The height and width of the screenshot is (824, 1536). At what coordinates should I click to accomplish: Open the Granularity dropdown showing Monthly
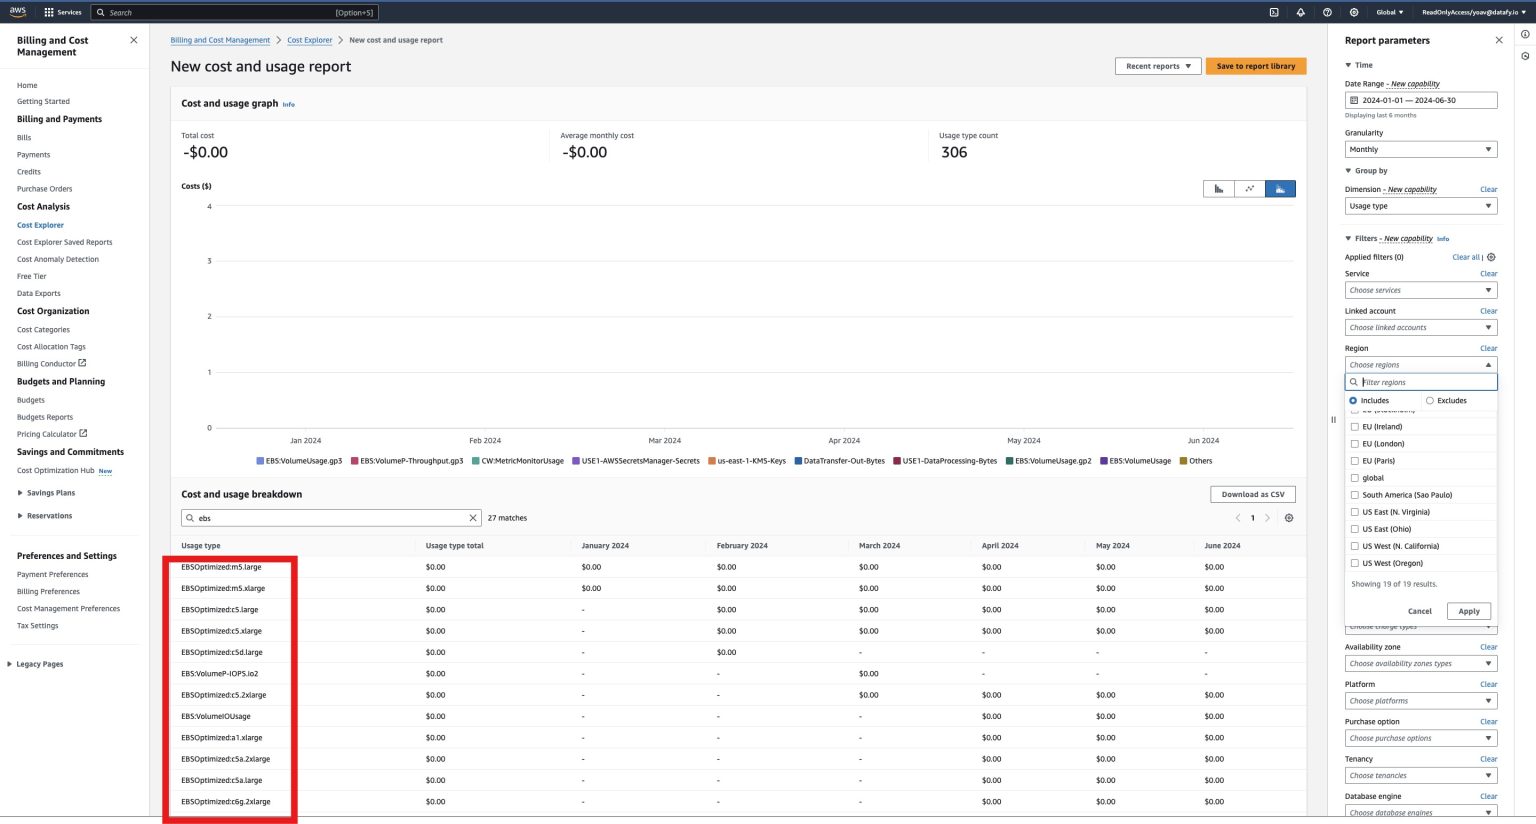click(1420, 148)
